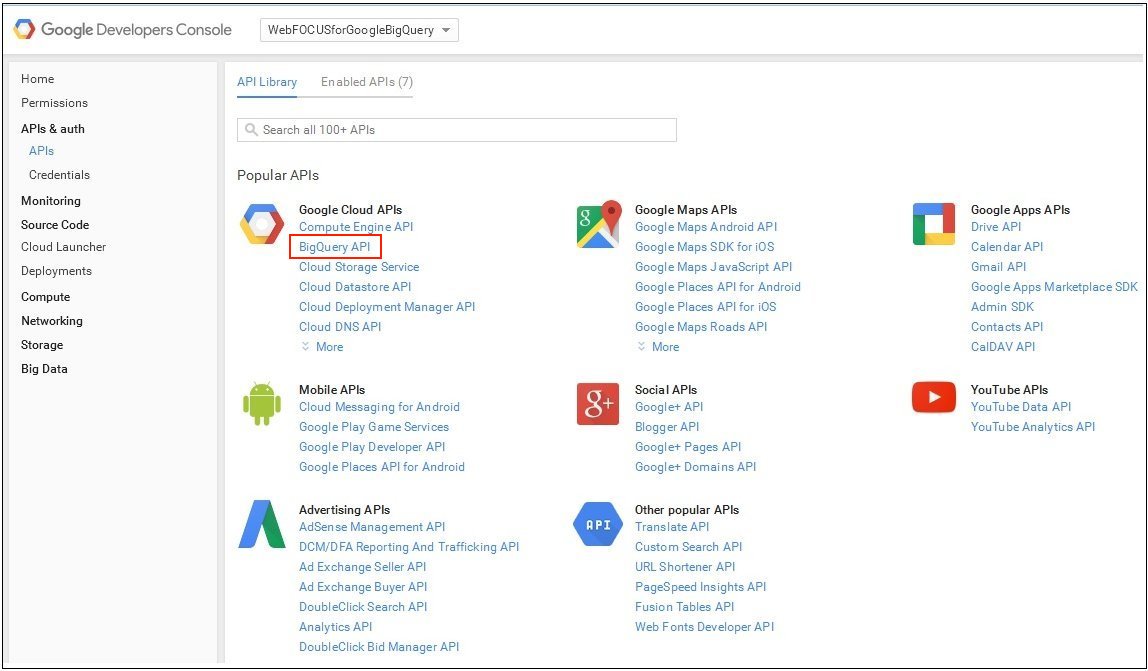Open the Google Maps Android API link

pos(706,227)
